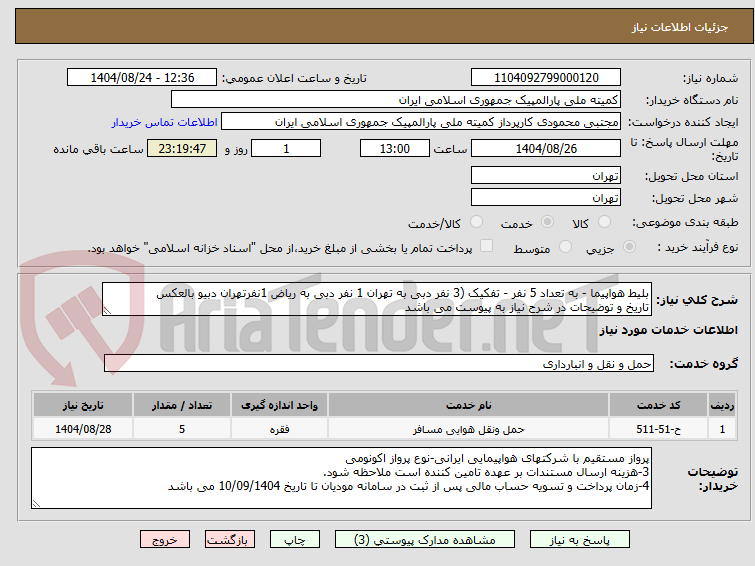Viewport: 755px width, 566px height.
Task: Click the بازگشت back button
Action: pyautogui.click(x=230, y=540)
